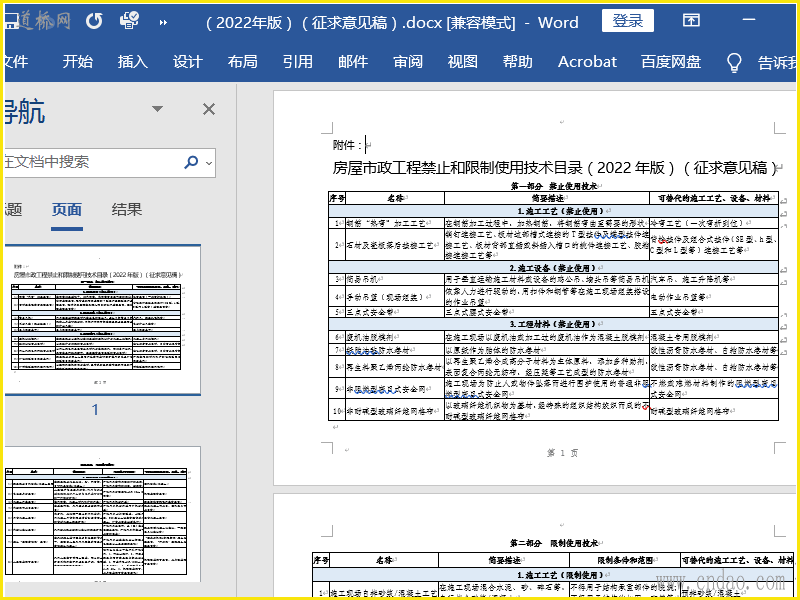Click the 登录 login button
Screen dimensions: 800x600
(x=628, y=21)
